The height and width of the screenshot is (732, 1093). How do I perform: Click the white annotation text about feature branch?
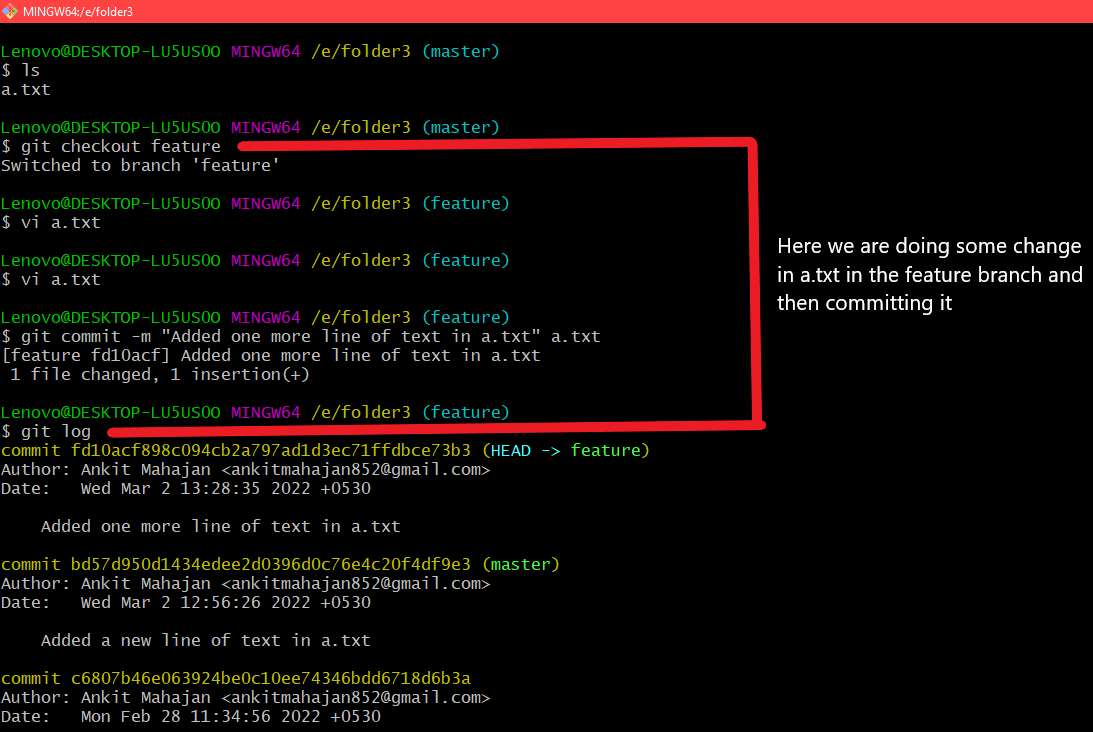pos(929,274)
